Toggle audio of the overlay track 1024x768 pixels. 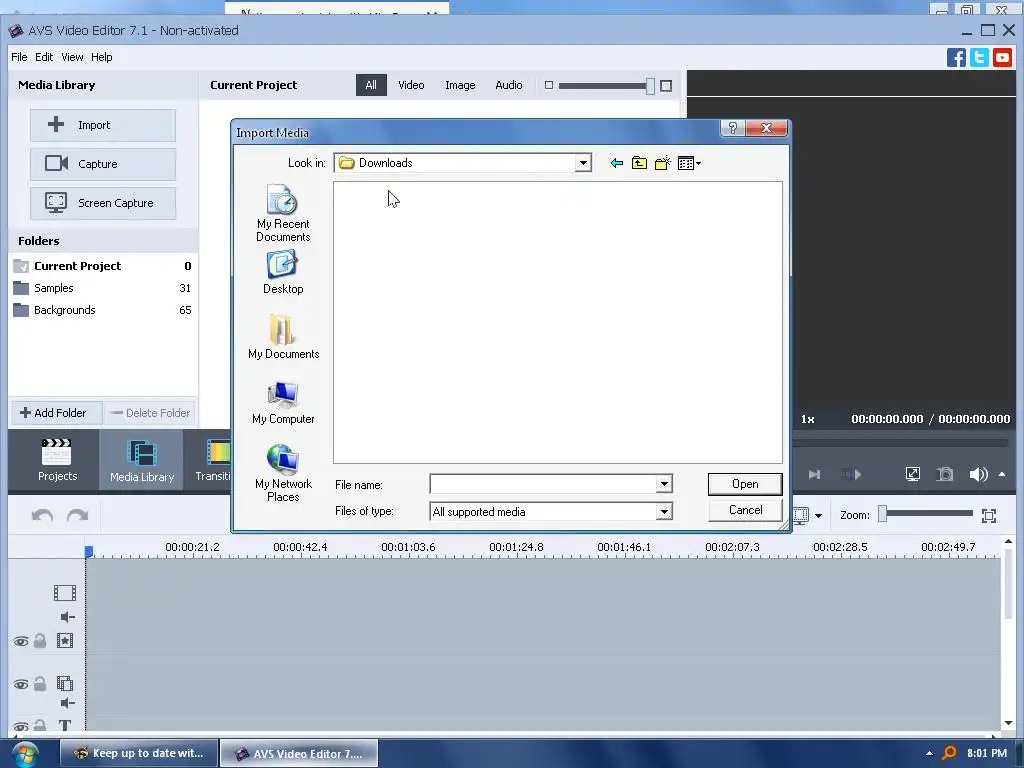[x=67, y=703]
